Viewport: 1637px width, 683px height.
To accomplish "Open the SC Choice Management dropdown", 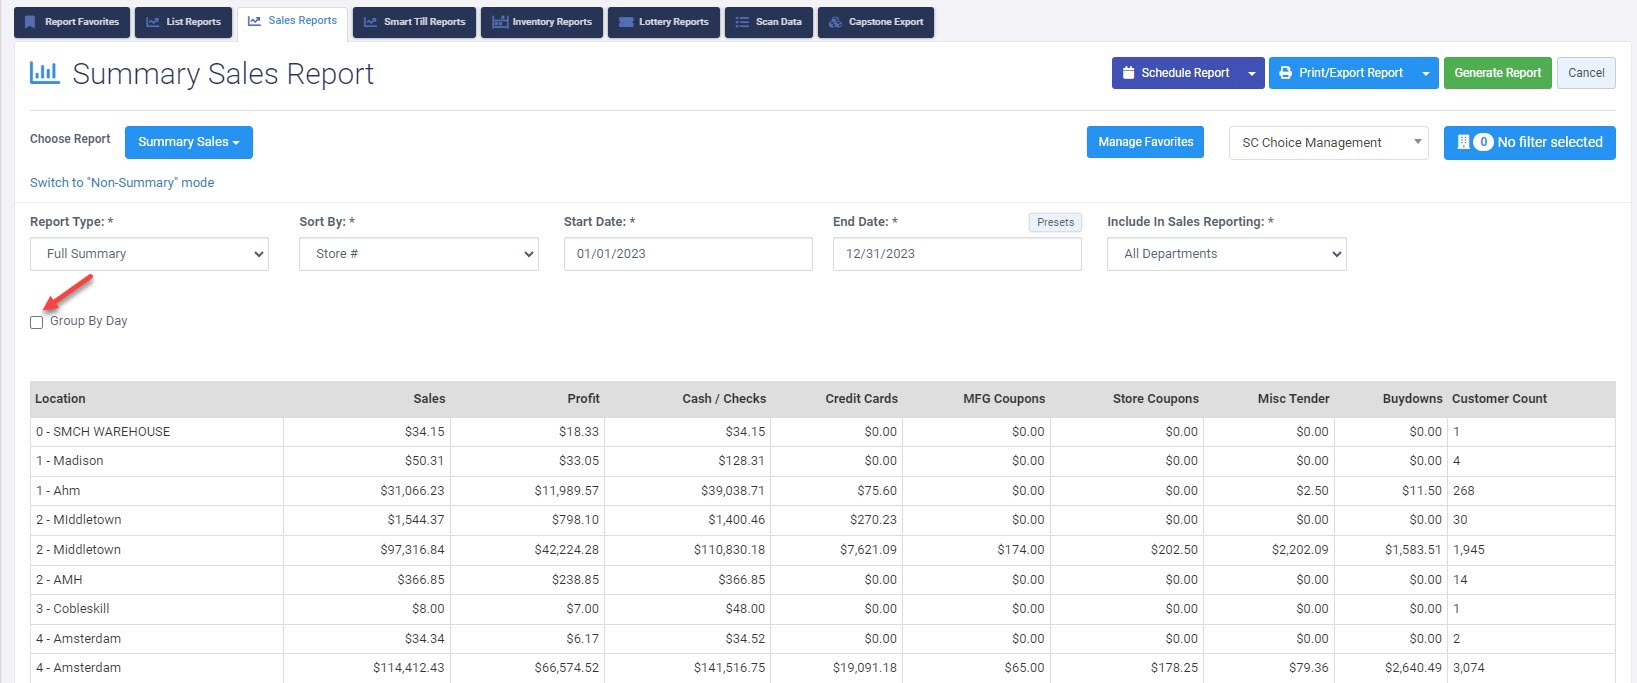I will pos(1329,143).
